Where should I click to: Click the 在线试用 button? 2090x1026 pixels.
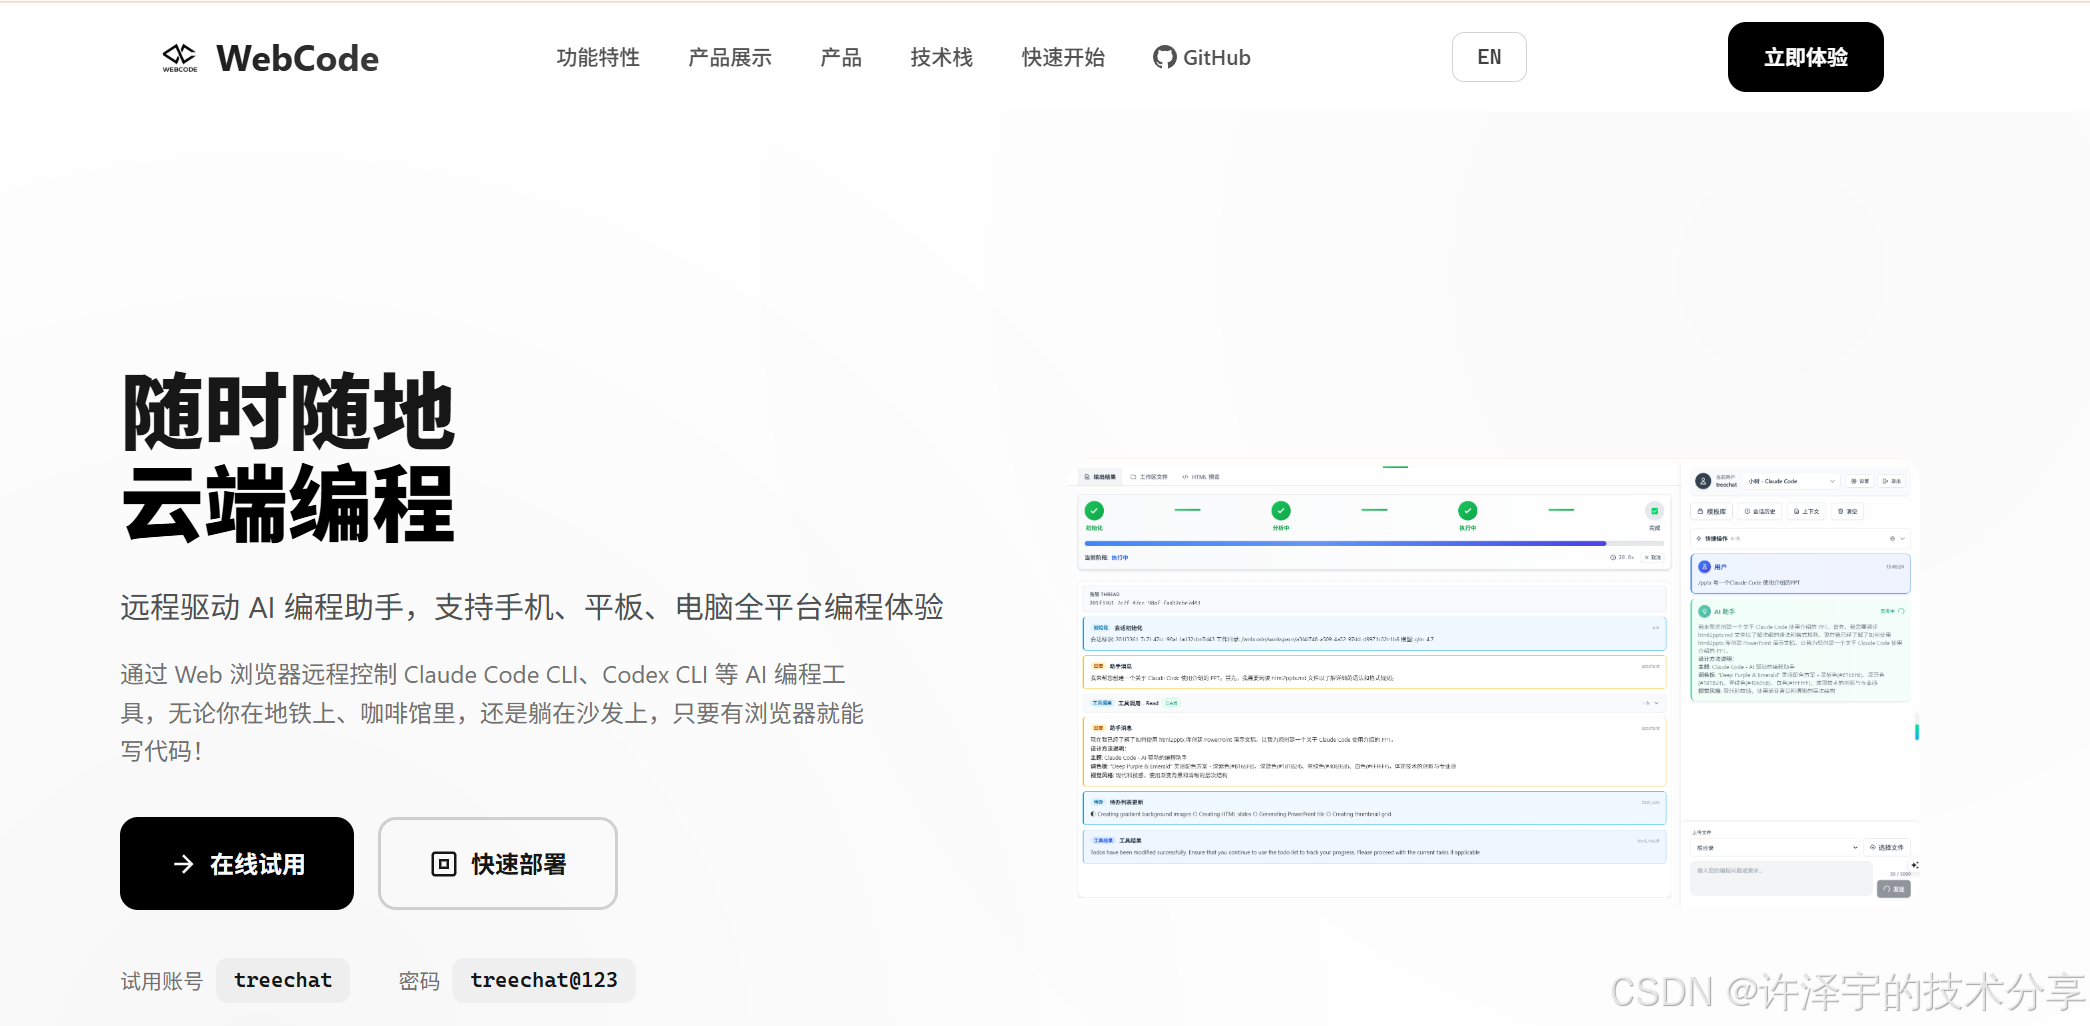[236, 863]
